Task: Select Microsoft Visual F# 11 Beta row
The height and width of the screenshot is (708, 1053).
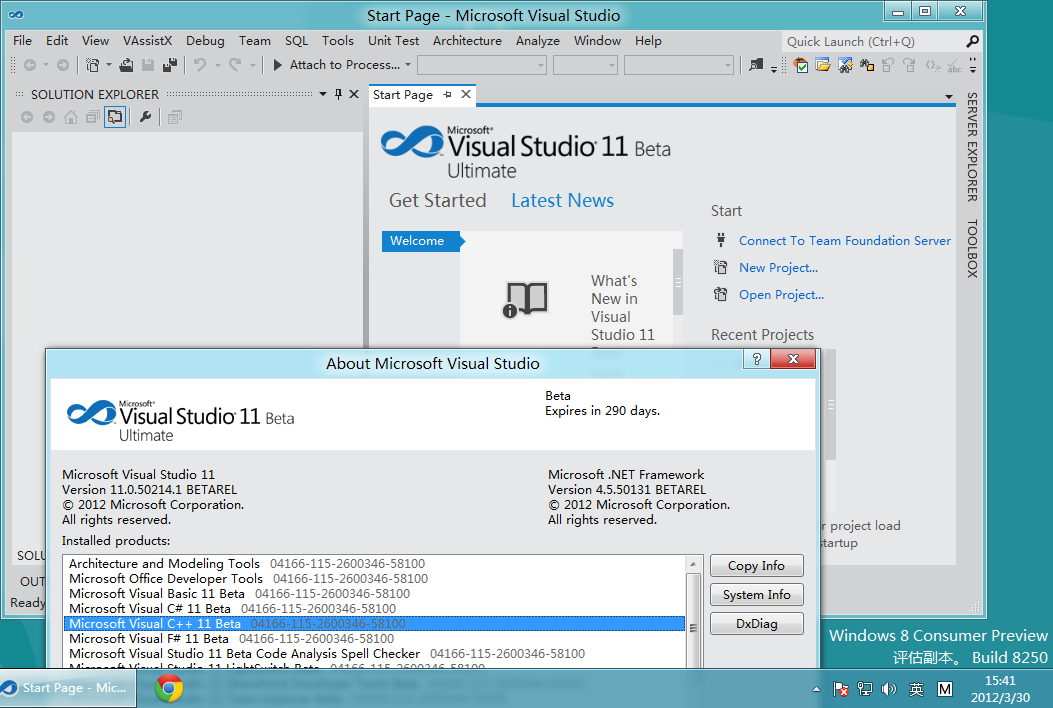Action: (x=375, y=639)
